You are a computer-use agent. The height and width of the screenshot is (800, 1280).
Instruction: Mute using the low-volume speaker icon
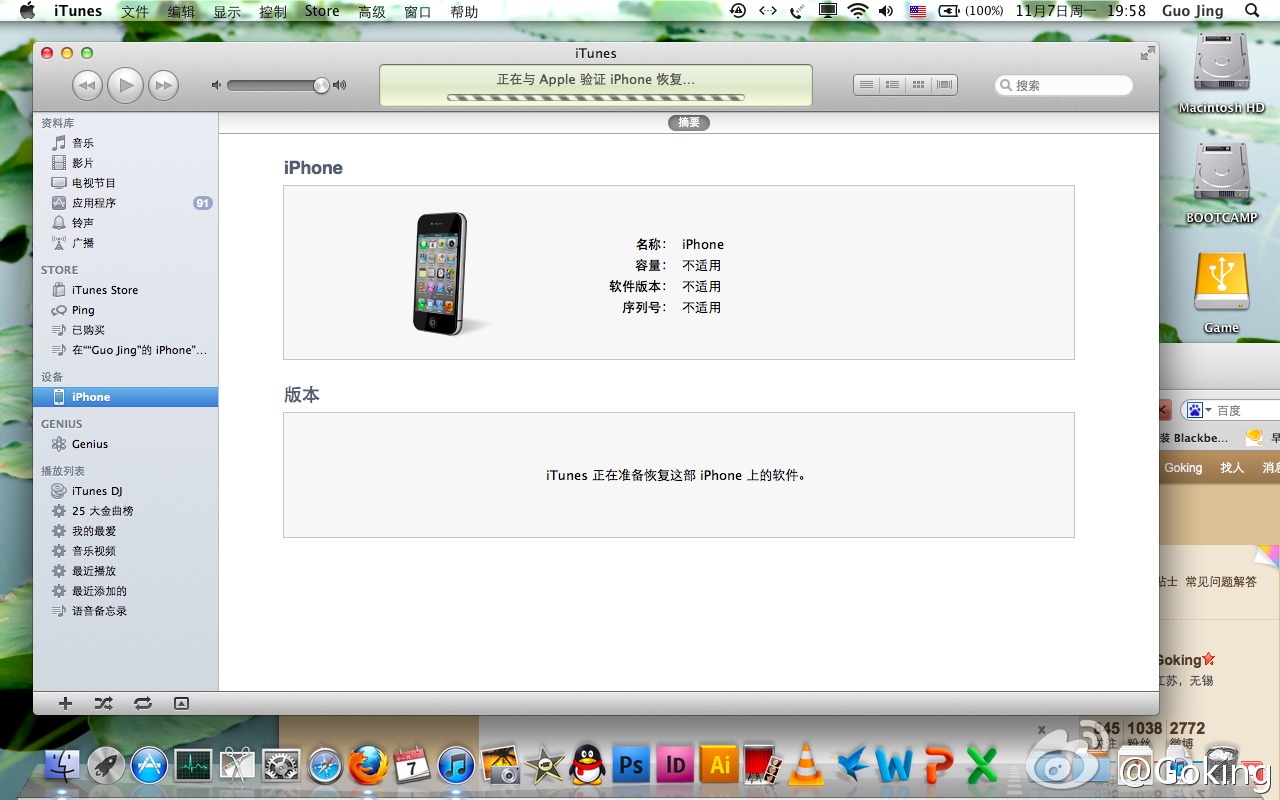[216, 85]
